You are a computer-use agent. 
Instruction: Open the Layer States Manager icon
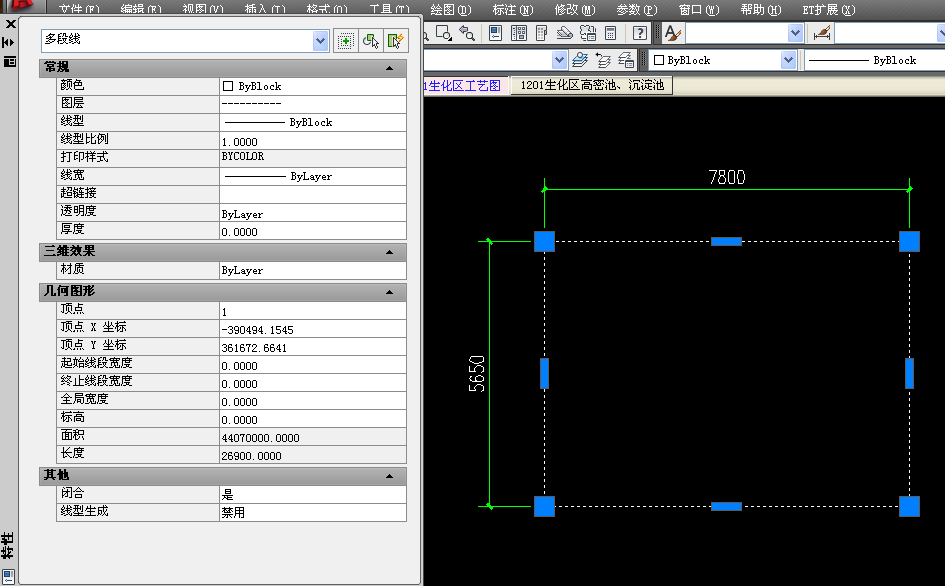626,60
